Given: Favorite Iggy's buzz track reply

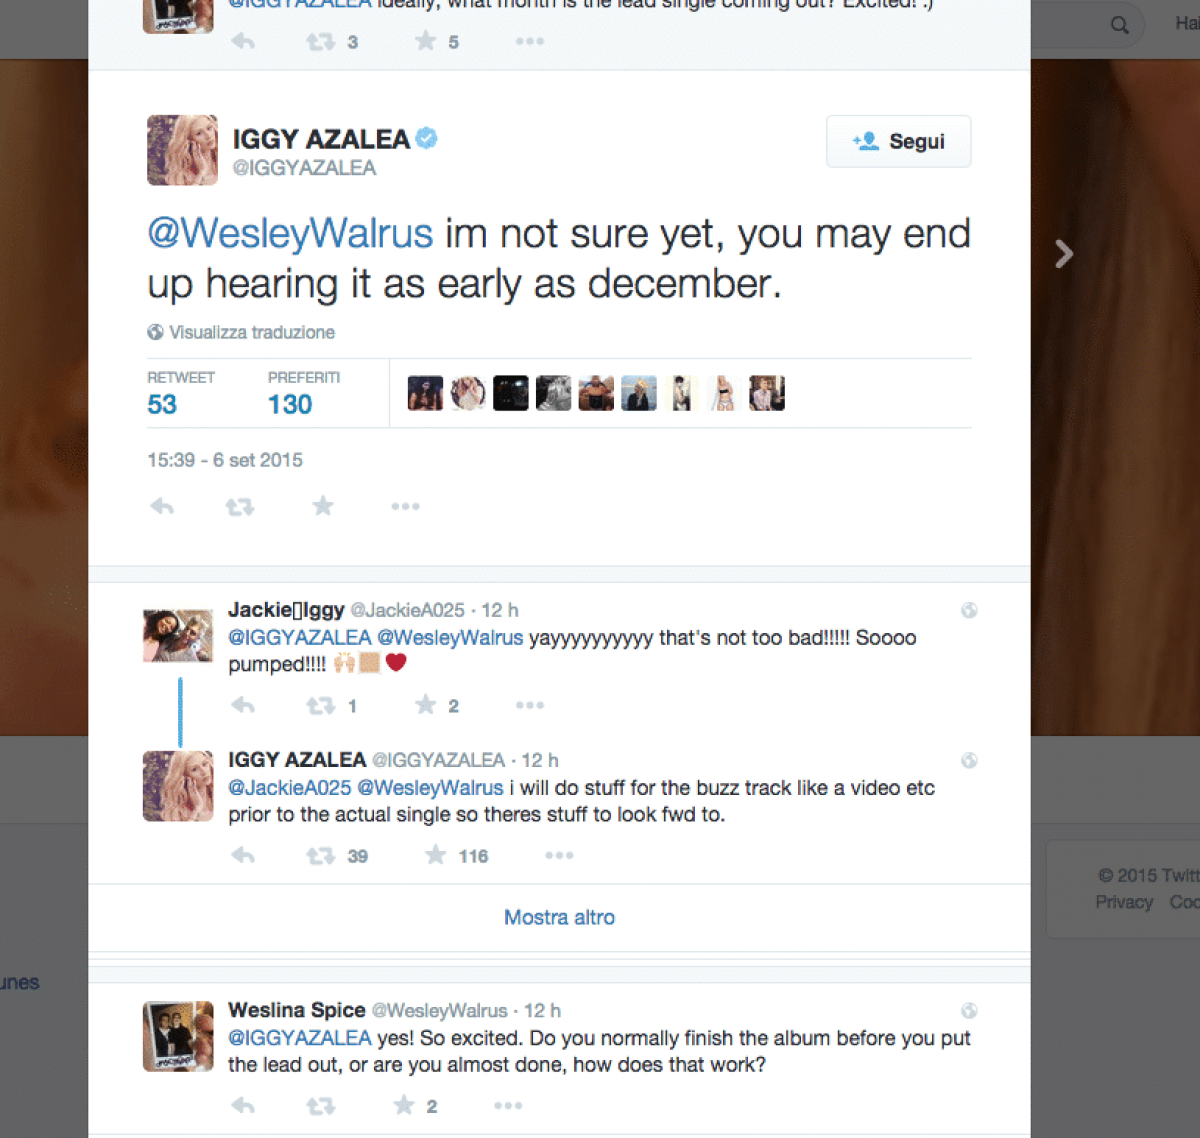Looking at the screenshot, I should click(436, 856).
